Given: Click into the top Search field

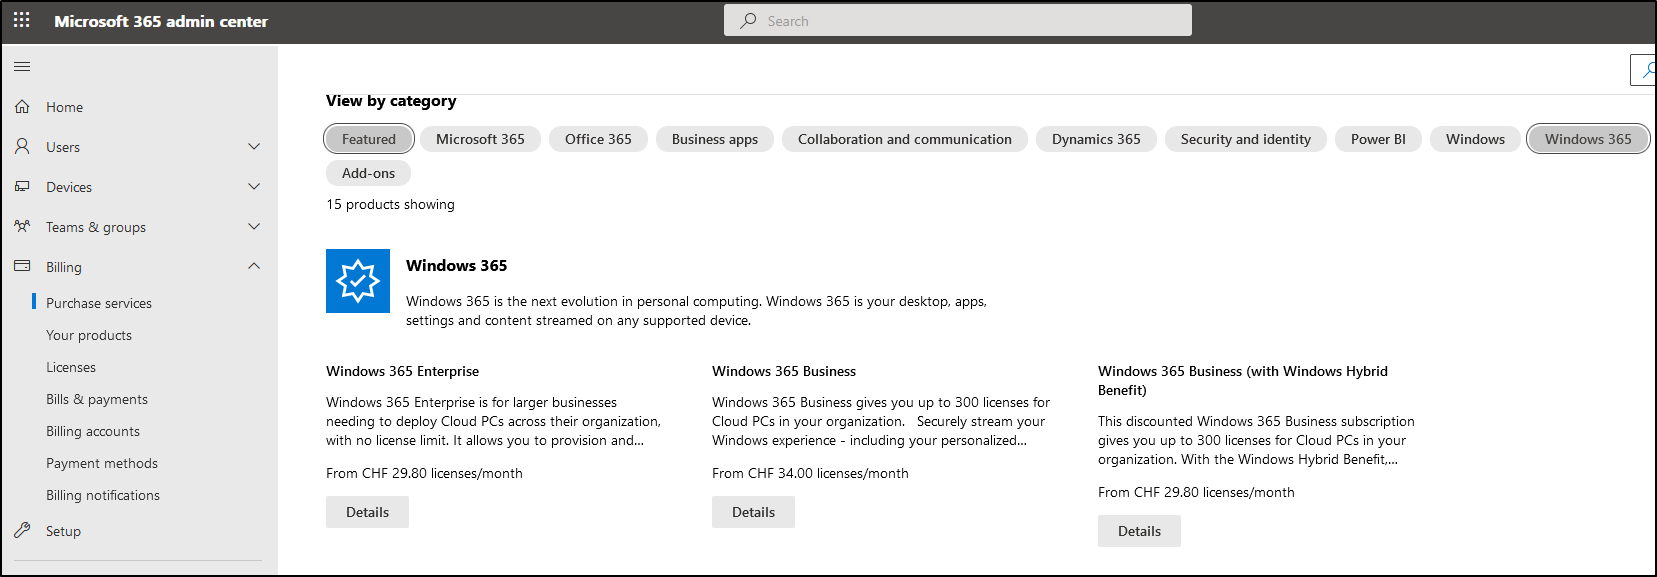Looking at the screenshot, I should (x=958, y=20).
